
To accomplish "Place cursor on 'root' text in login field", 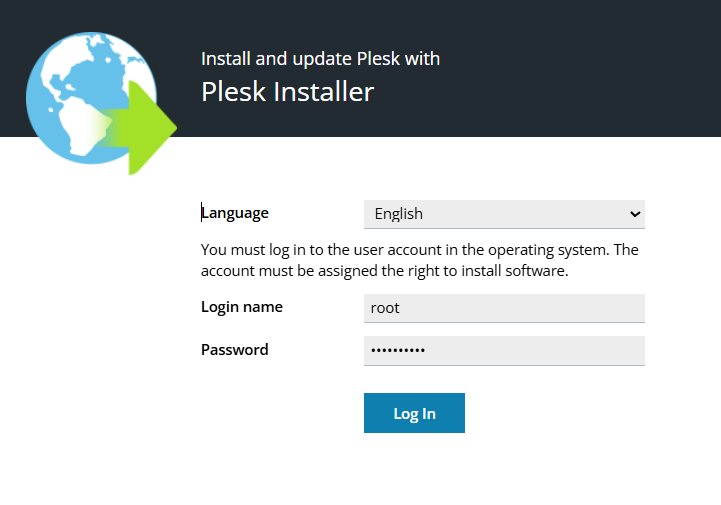I will point(385,308).
